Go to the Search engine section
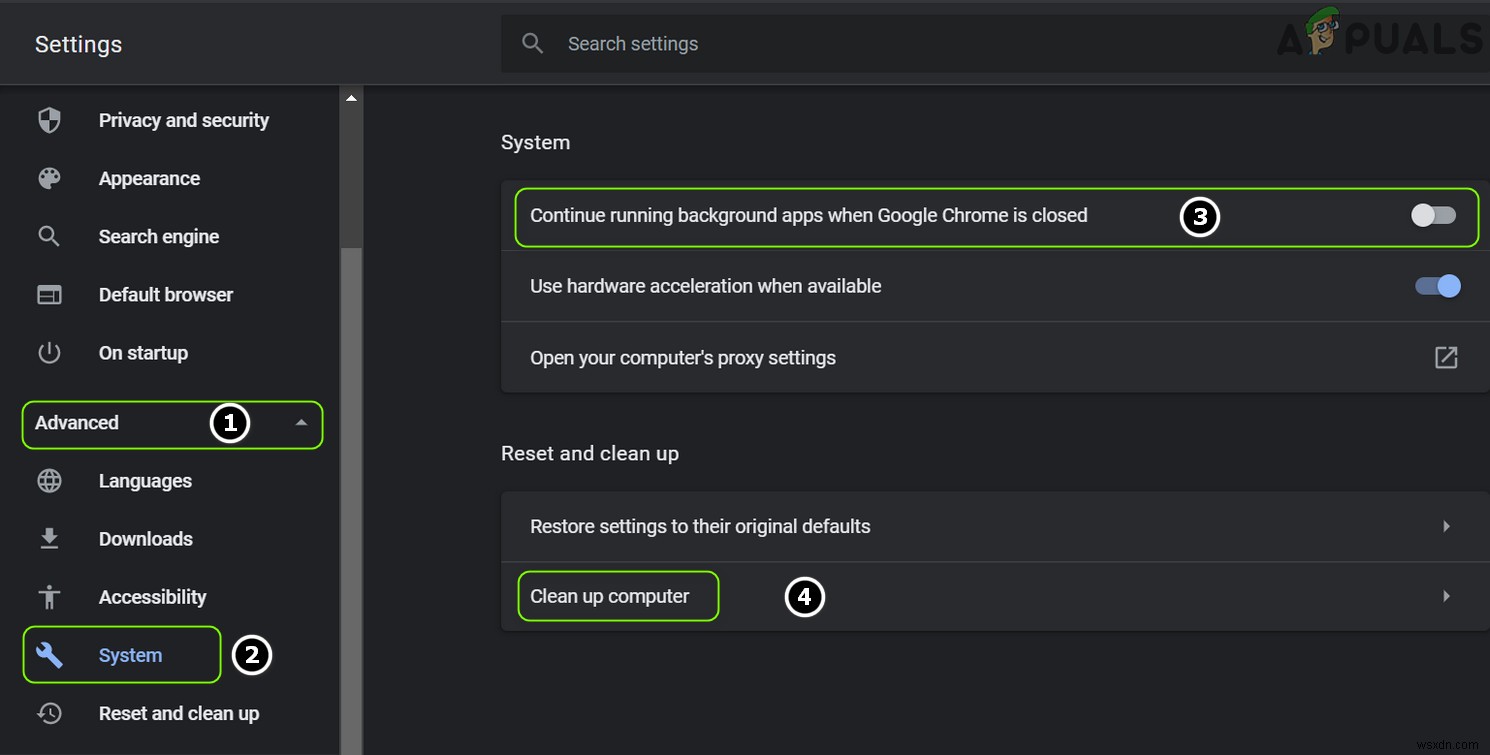The image size is (1490, 755). click(159, 236)
